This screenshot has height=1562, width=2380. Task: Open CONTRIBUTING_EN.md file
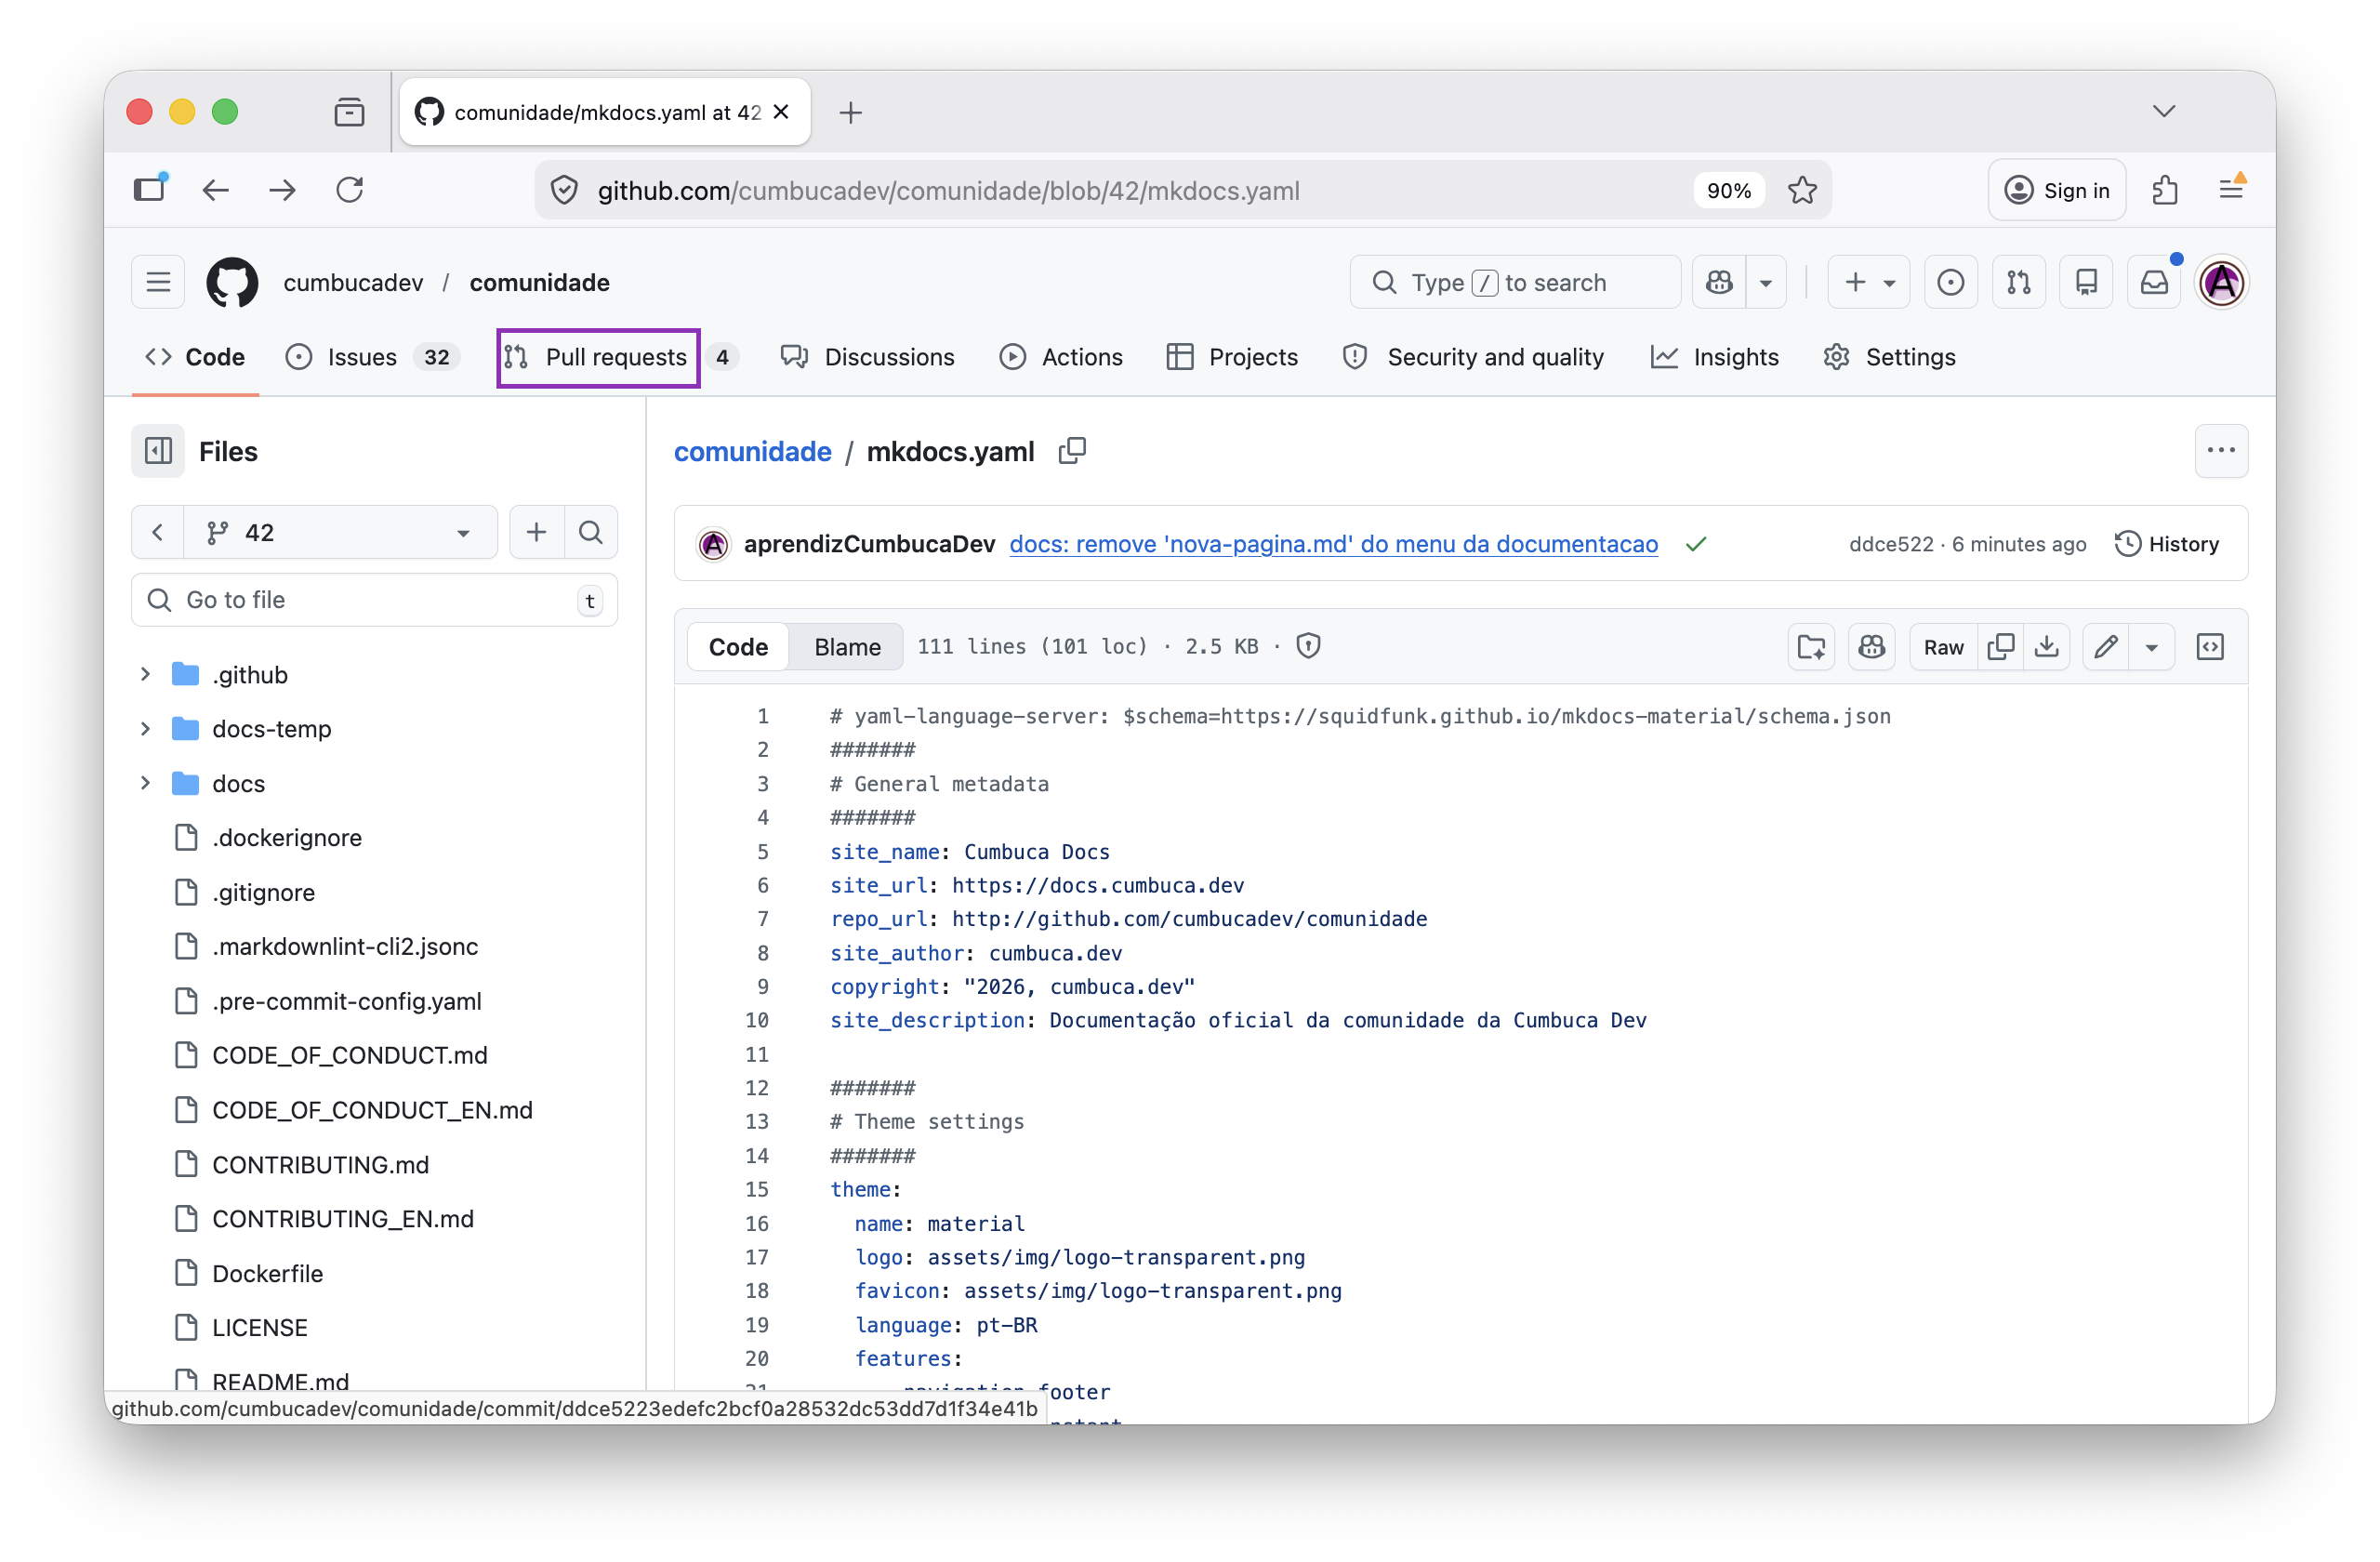pos(342,1219)
